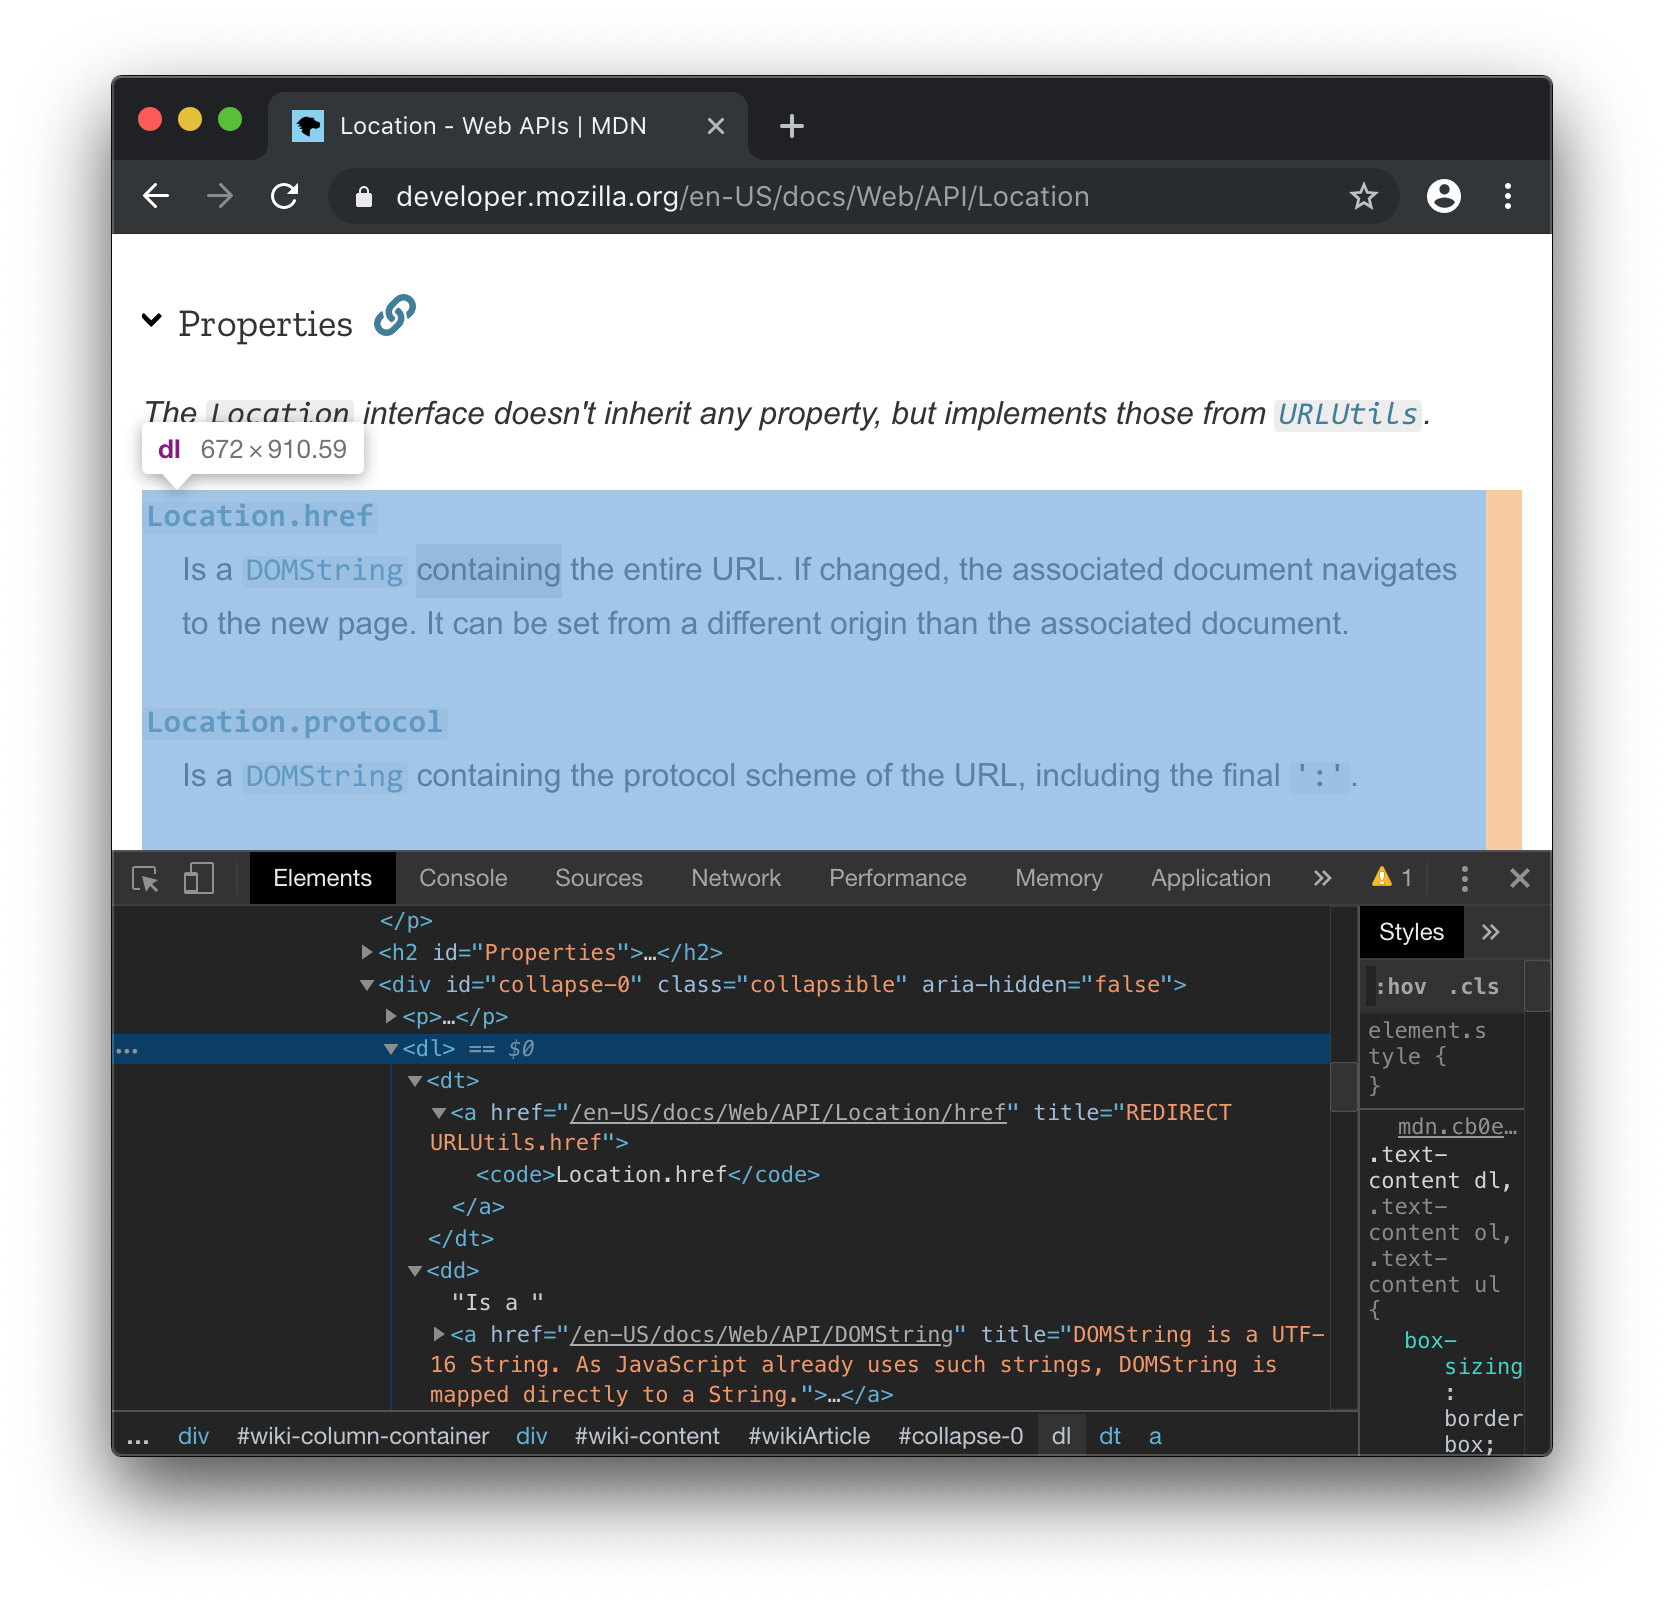Collapse the Properties section chevron
This screenshot has width=1664, height=1604.
coord(152,321)
